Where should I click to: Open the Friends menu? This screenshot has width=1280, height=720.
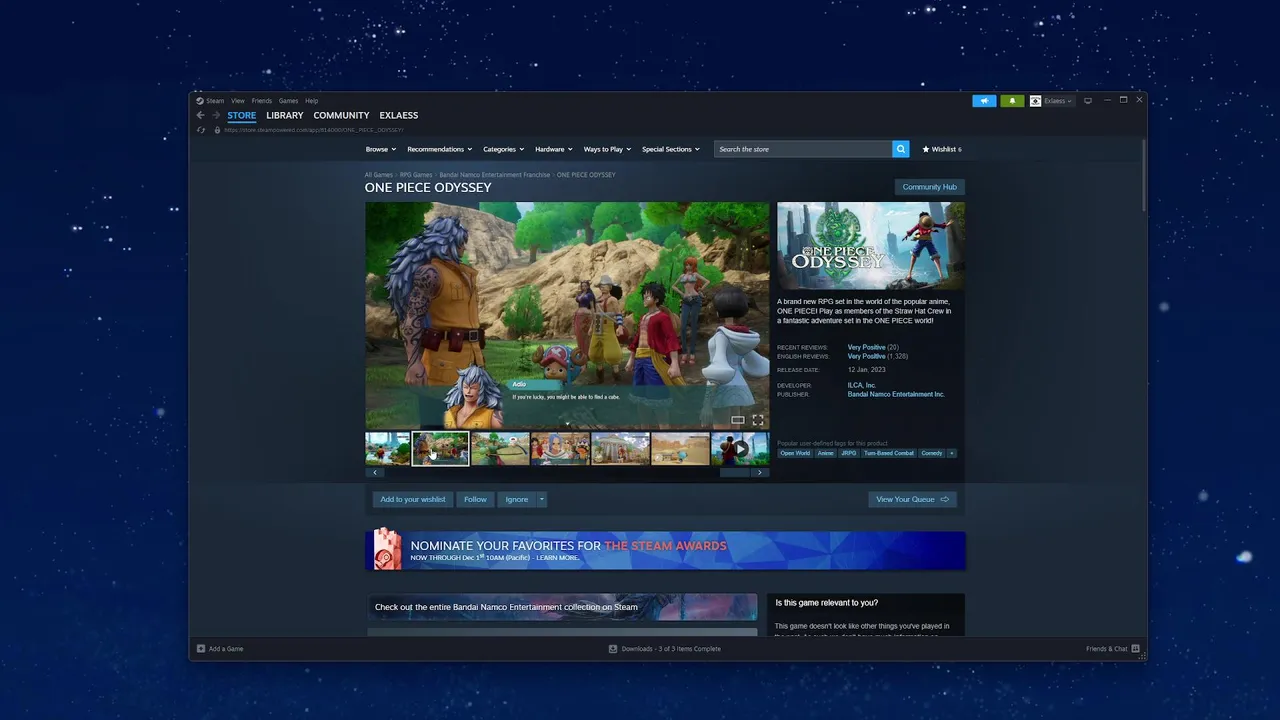pos(262,101)
